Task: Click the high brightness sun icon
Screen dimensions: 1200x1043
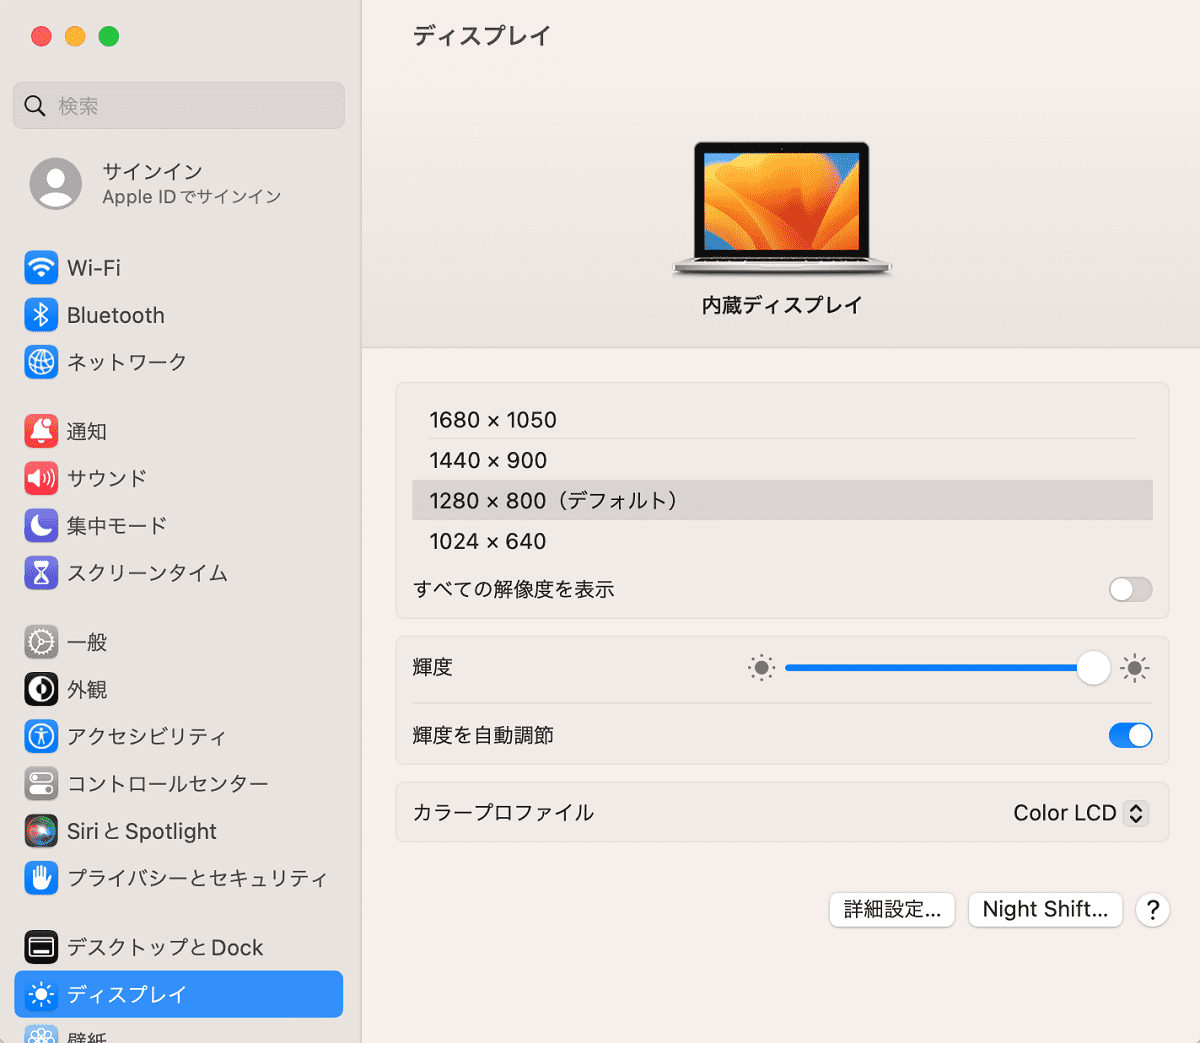Action: 1134,668
